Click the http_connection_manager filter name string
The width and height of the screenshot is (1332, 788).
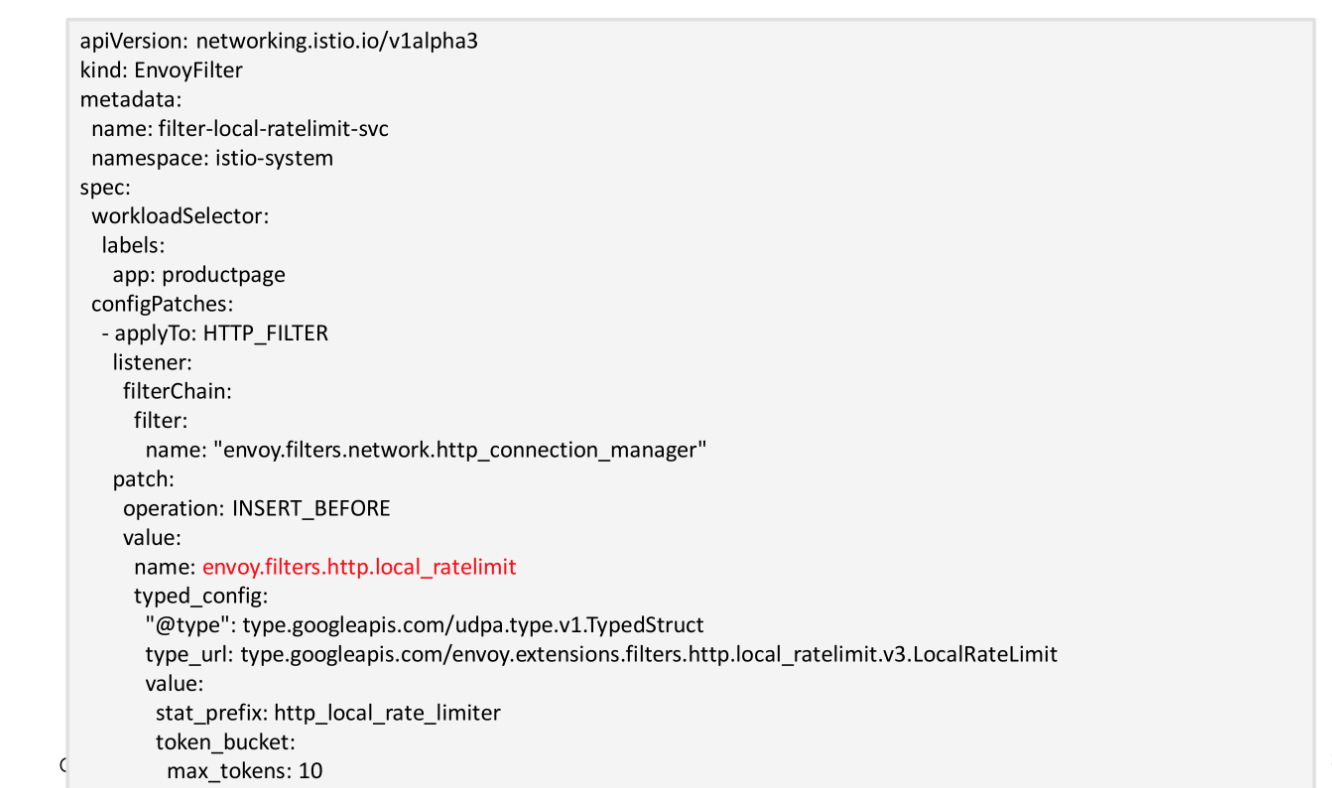tap(461, 450)
